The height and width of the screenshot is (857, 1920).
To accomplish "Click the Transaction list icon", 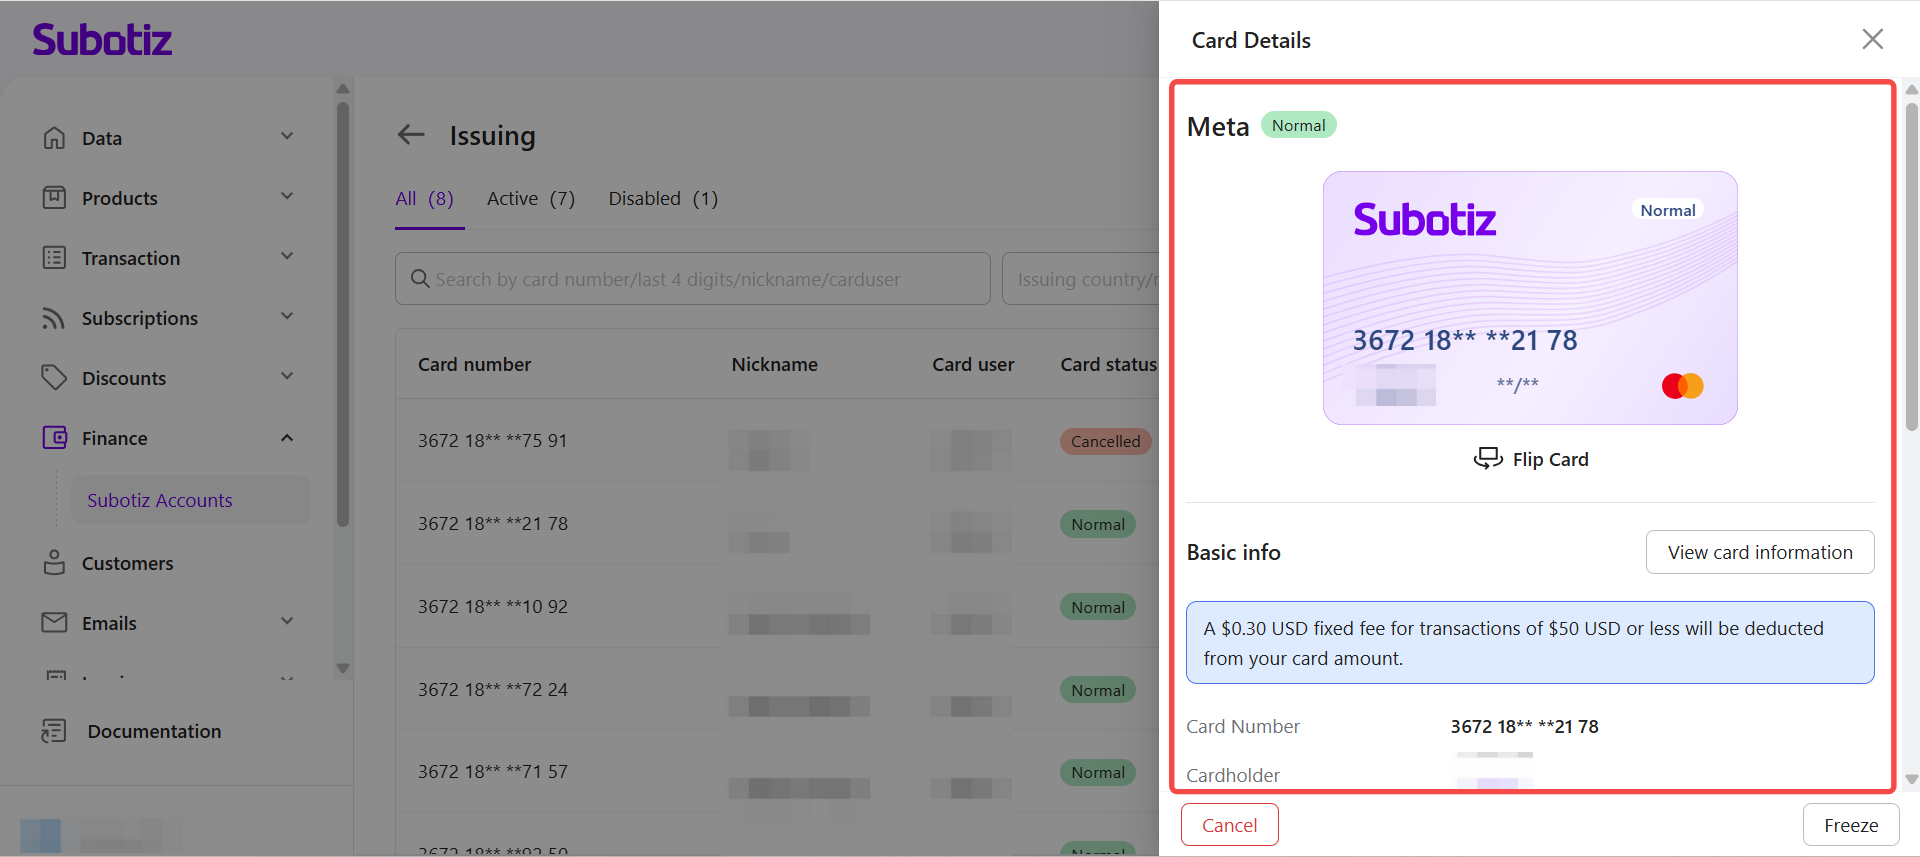I will tap(54, 258).
